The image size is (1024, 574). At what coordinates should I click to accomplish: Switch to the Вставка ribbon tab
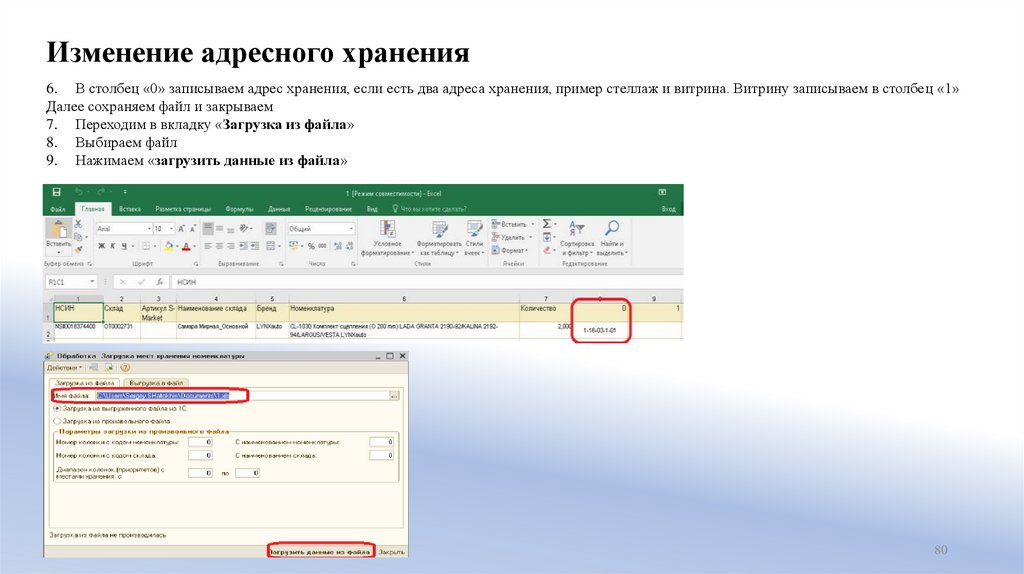click(x=130, y=210)
